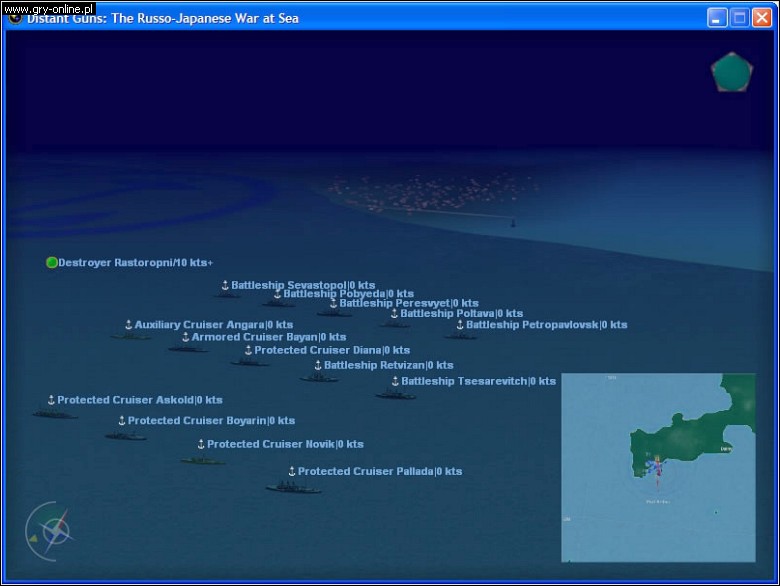Click the green marker beside Destroyer Rastoropni

(52, 262)
